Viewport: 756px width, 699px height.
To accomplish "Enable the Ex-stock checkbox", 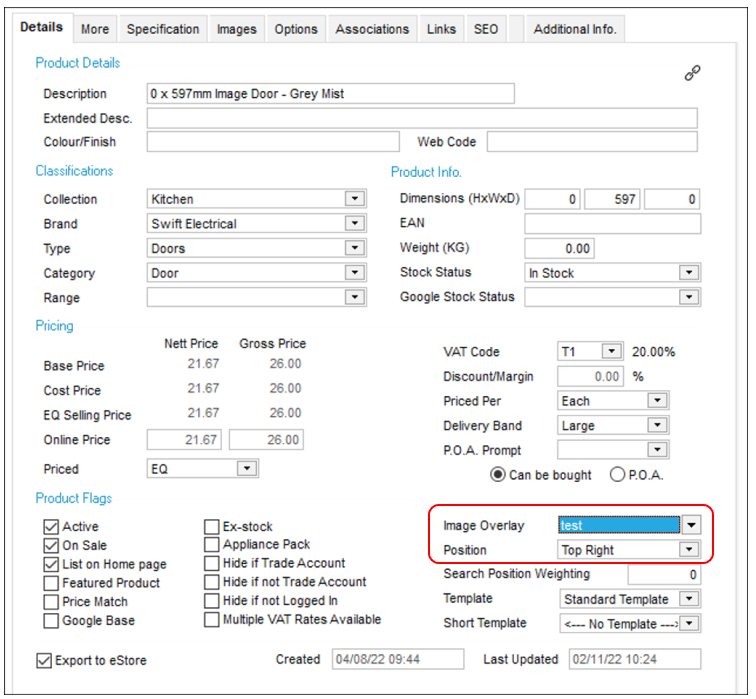I will pyautogui.click(x=212, y=526).
